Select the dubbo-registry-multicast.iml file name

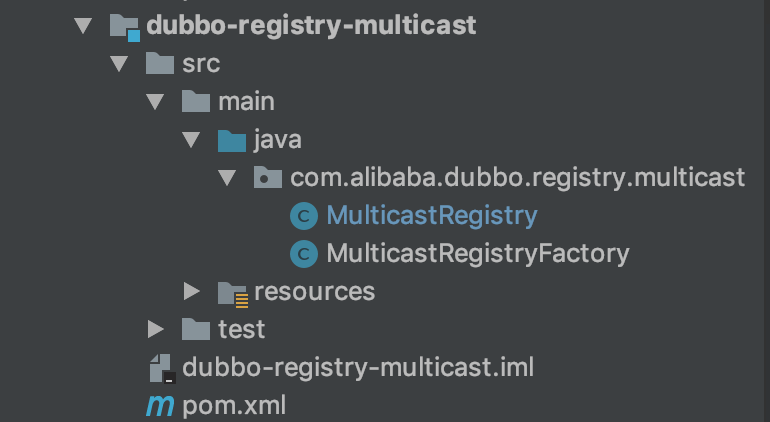click(x=358, y=368)
